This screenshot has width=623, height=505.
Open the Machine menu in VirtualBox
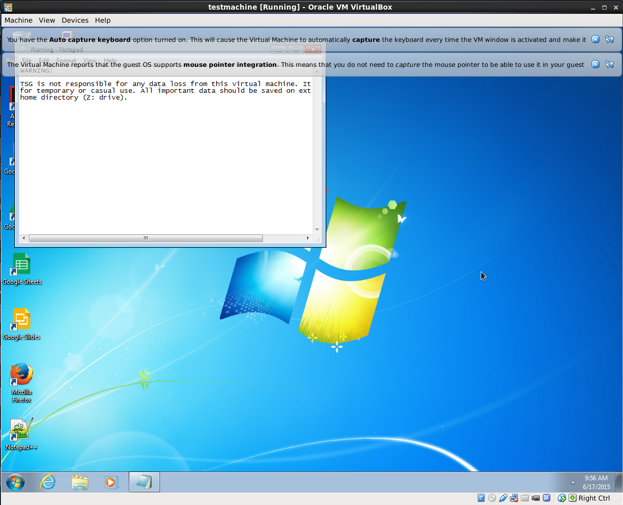[18, 20]
